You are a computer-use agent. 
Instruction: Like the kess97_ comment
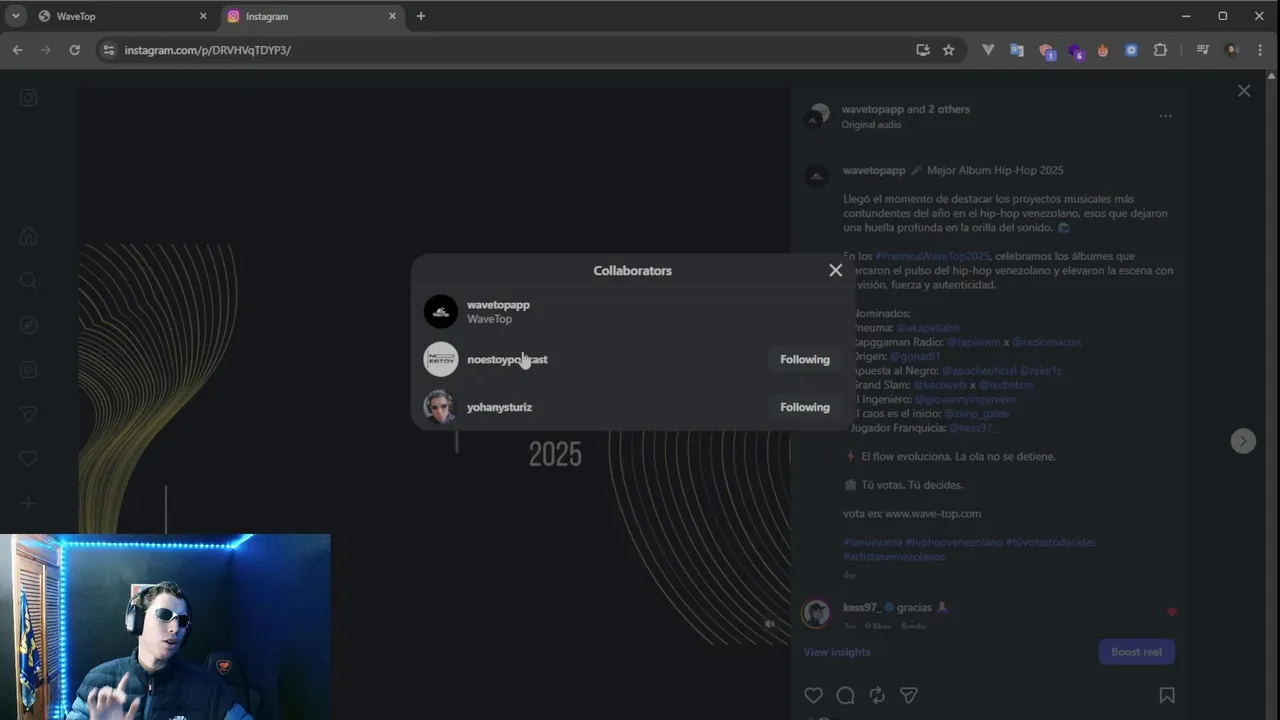(1172, 612)
